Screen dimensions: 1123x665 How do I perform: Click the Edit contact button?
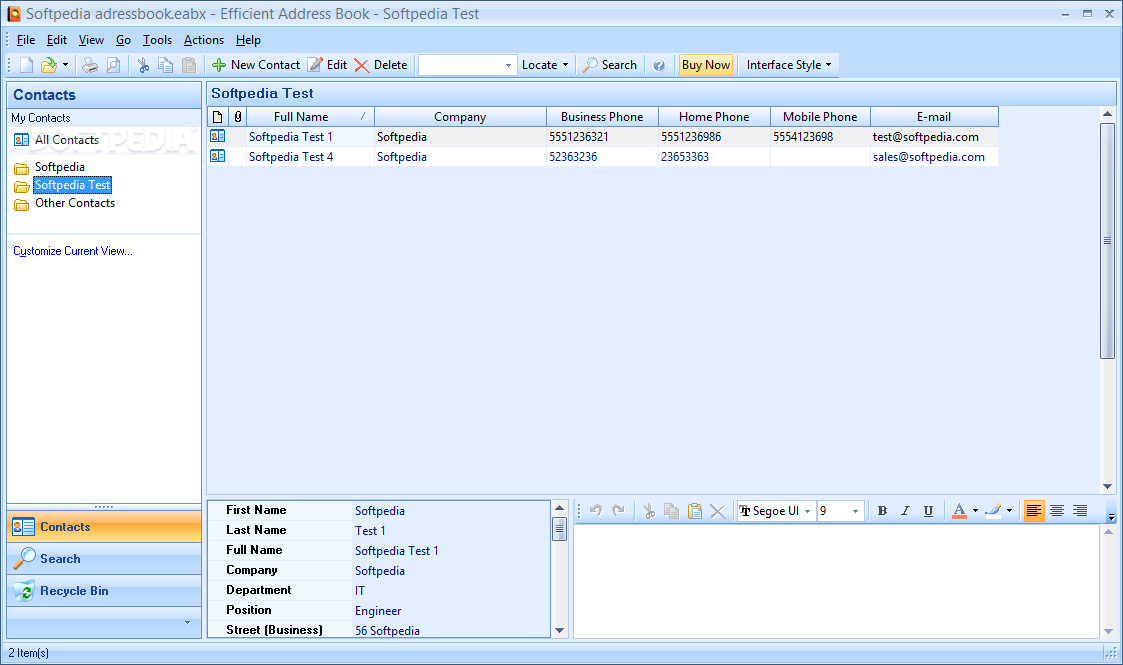pyautogui.click(x=327, y=65)
